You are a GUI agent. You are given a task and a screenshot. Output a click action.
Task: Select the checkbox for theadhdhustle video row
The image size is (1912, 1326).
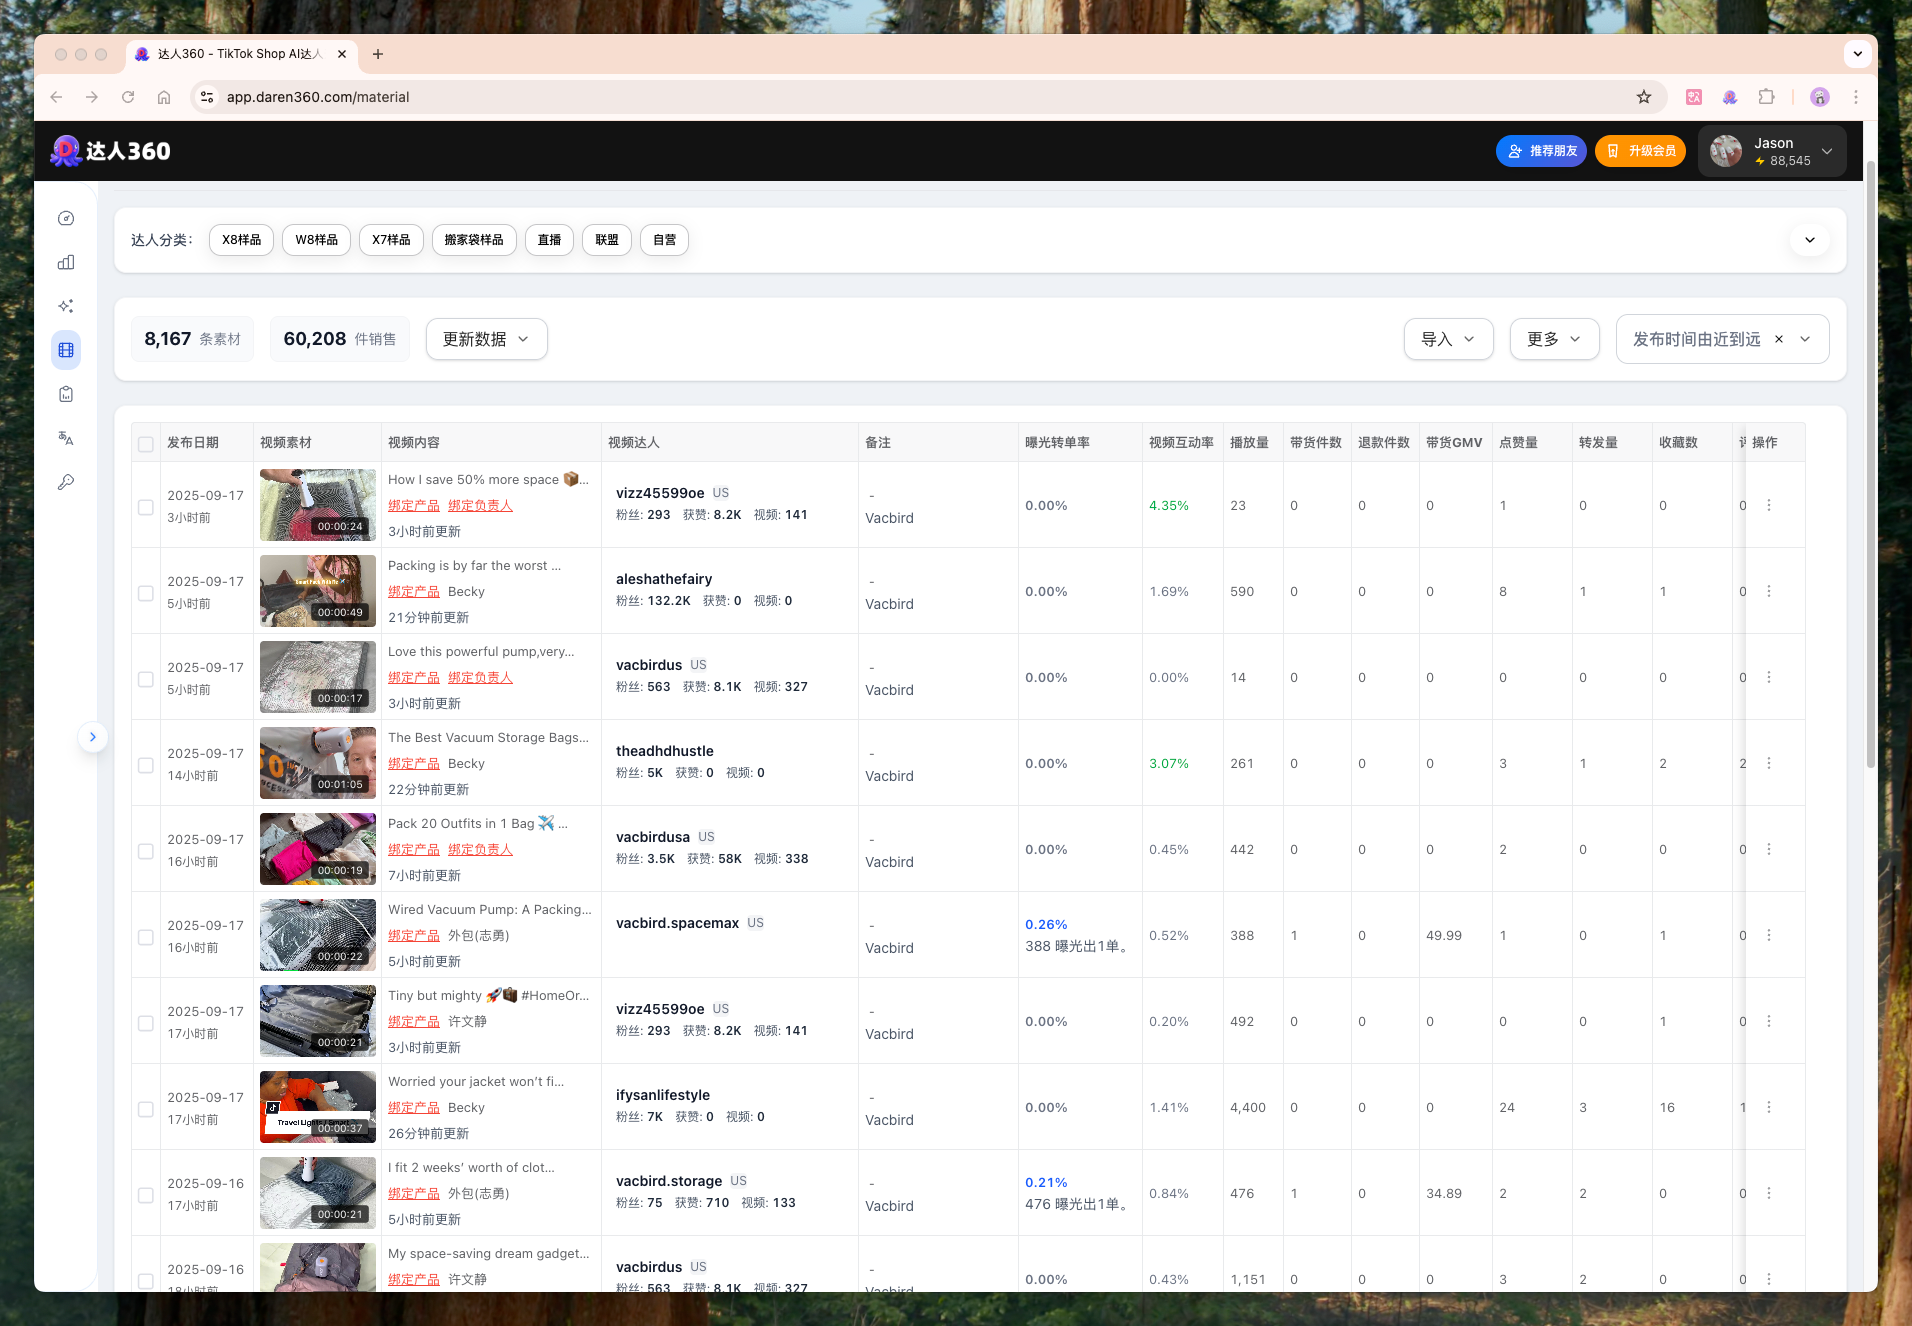pos(146,765)
